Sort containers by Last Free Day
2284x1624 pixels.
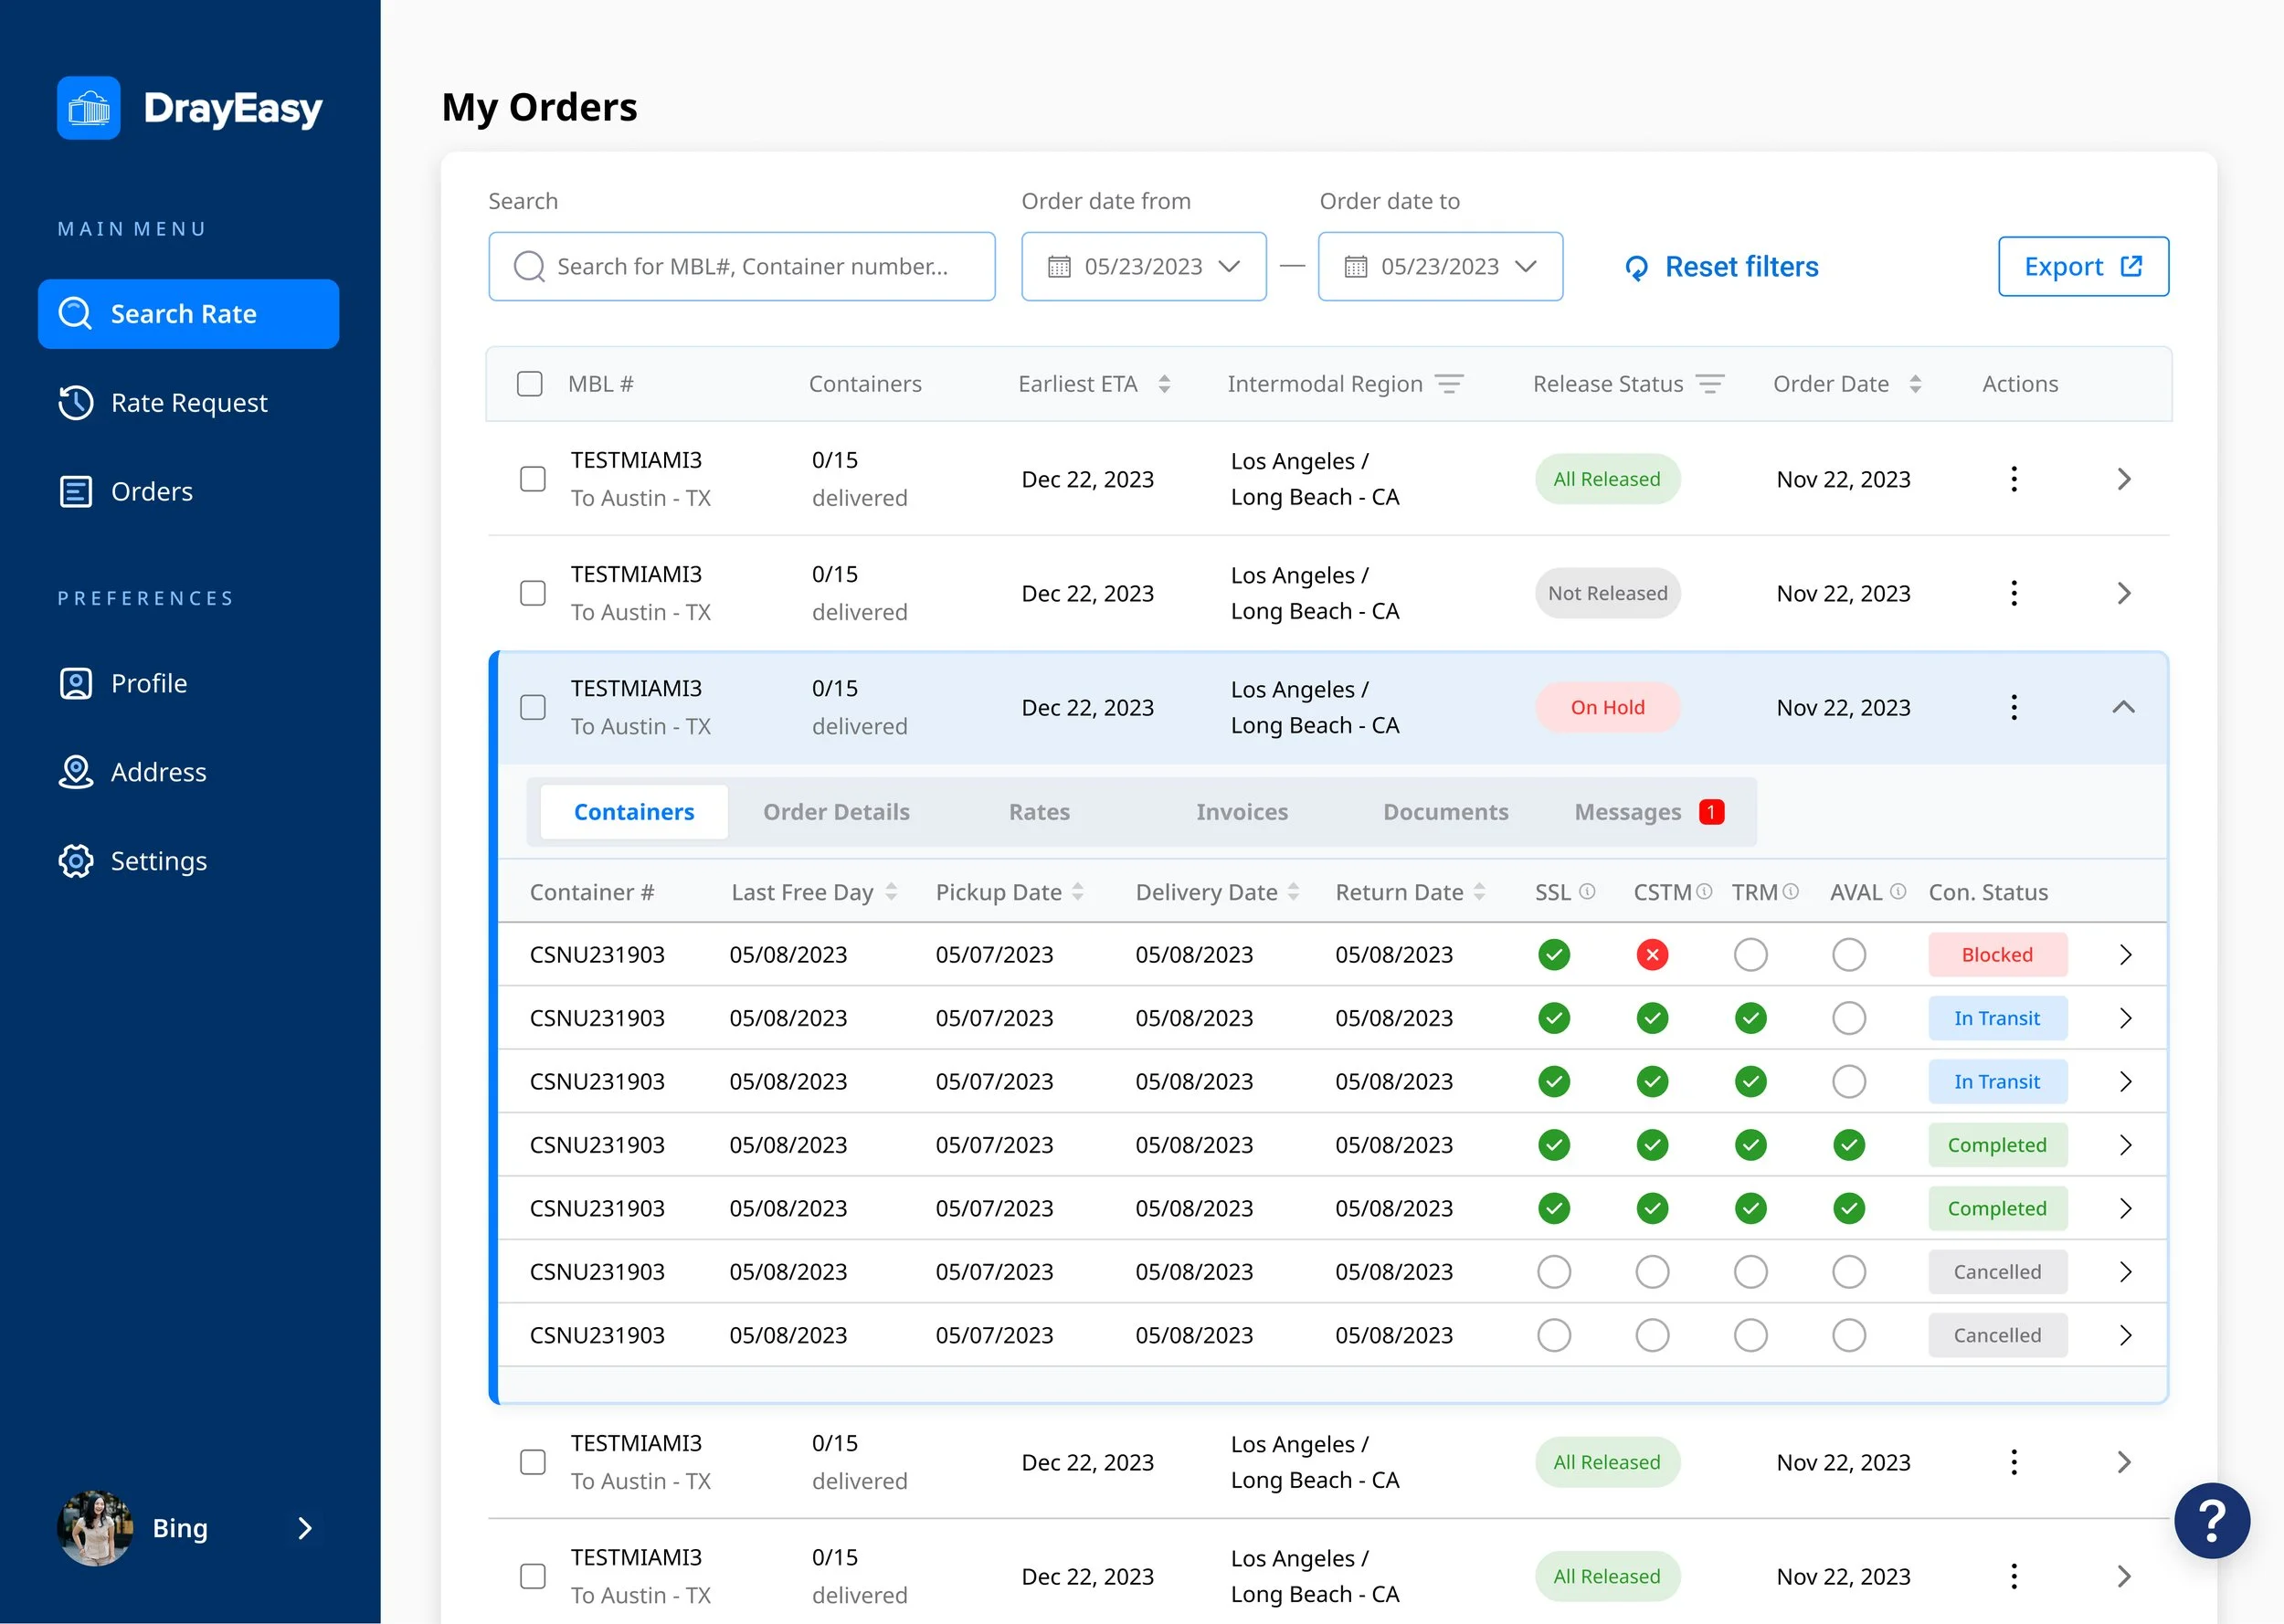(x=891, y=892)
